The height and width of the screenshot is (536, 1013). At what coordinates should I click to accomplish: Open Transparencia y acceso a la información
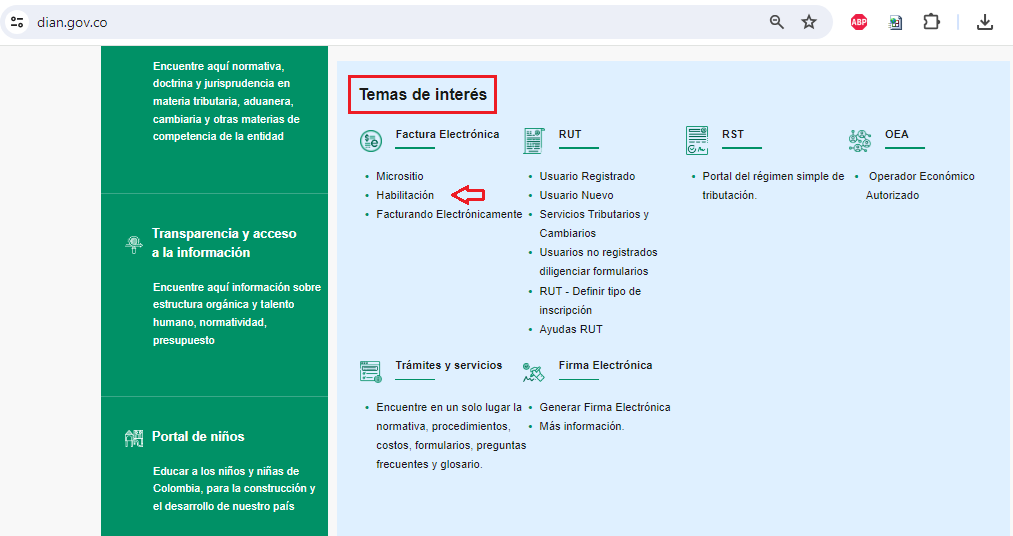pyautogui.click(x=224, y=243)
